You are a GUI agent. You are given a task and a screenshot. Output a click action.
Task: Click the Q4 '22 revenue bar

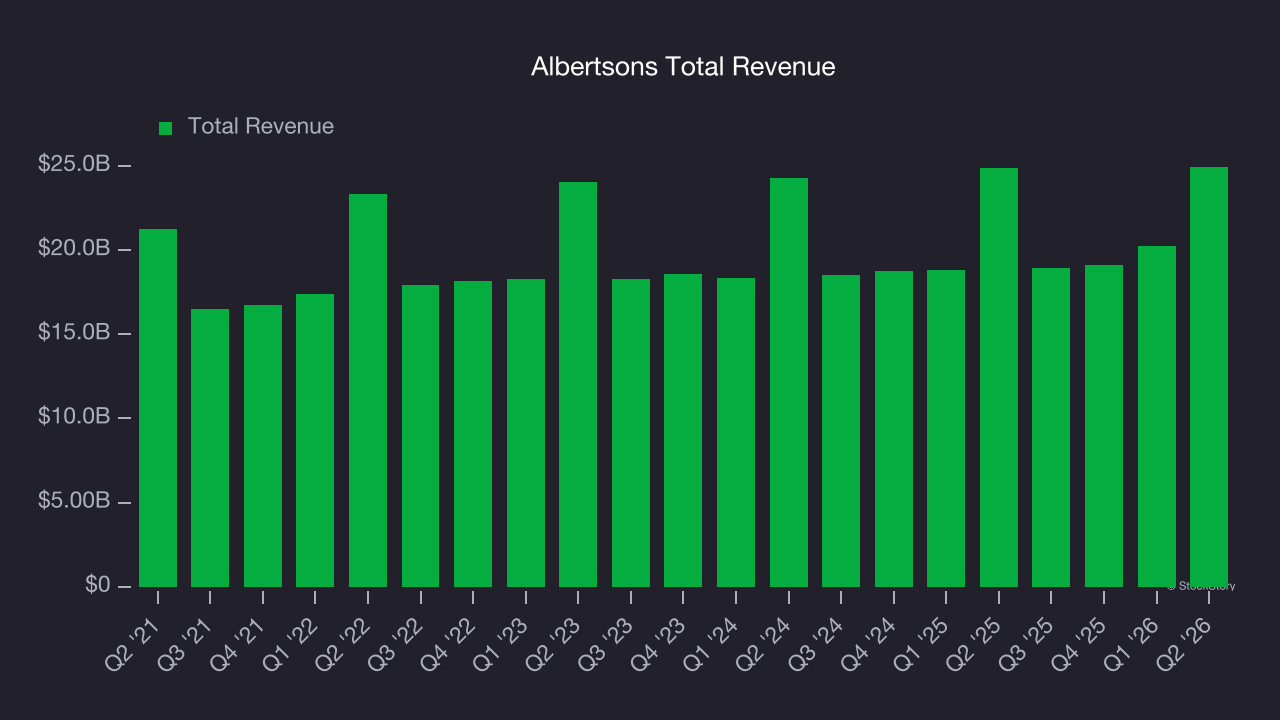coord(473,434)
